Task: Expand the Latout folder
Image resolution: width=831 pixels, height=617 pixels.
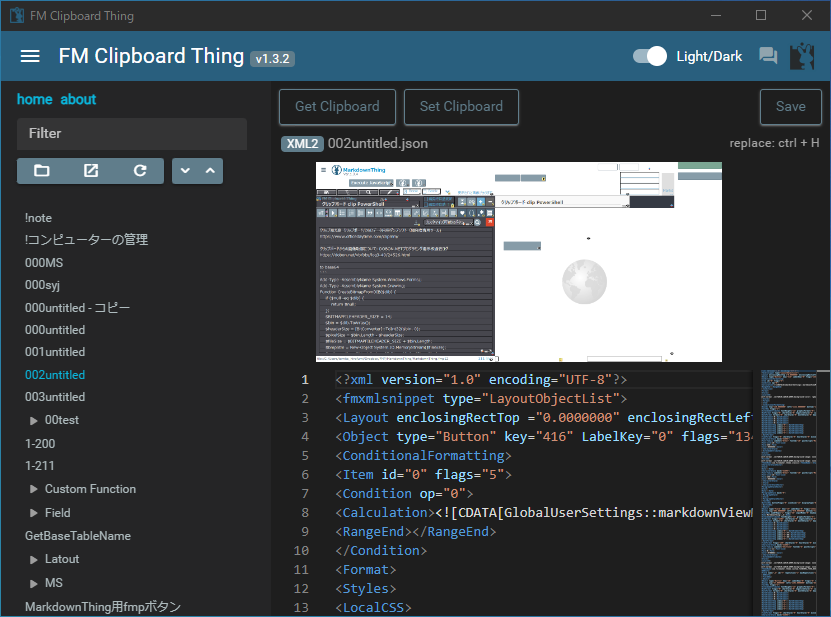Action: [34, 559]
